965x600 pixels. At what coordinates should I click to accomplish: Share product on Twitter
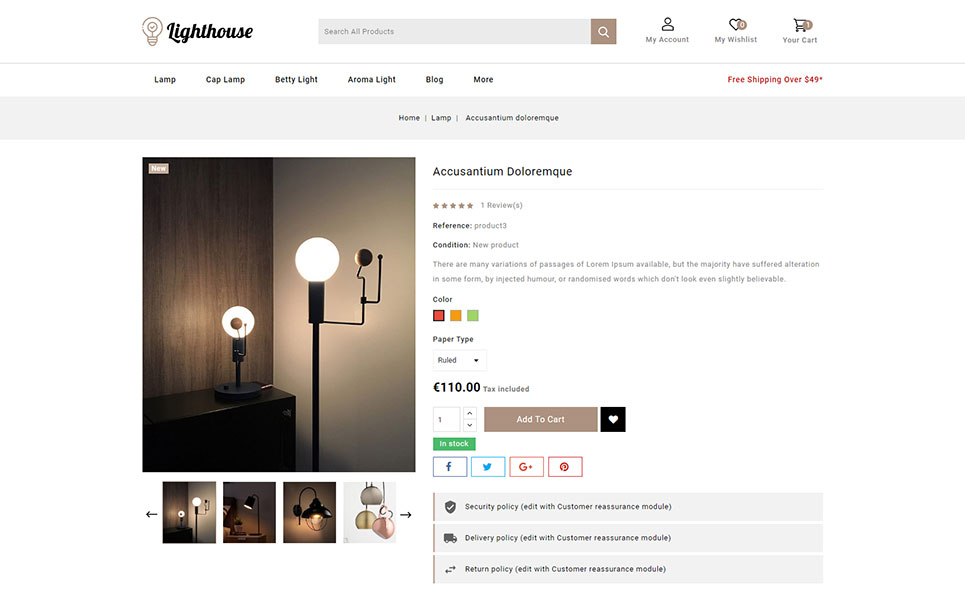point(488,466)
